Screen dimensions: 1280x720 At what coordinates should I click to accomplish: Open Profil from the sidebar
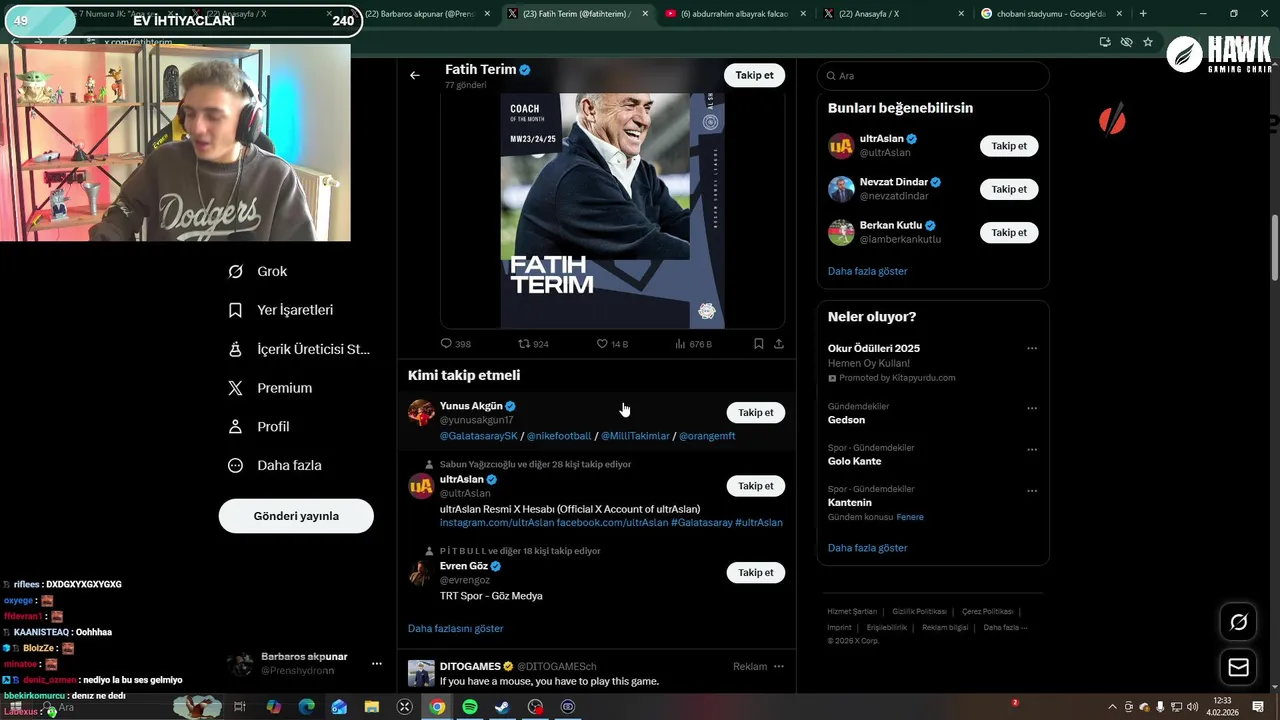click(x=260, y=426)
